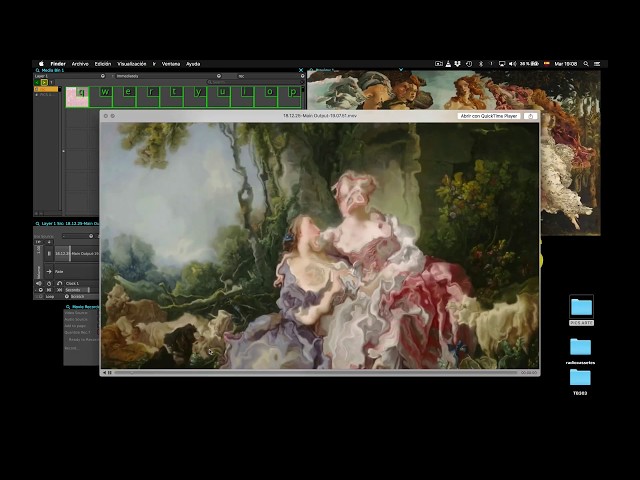Adjust the Main Output clip position slider

click(77, 253)
